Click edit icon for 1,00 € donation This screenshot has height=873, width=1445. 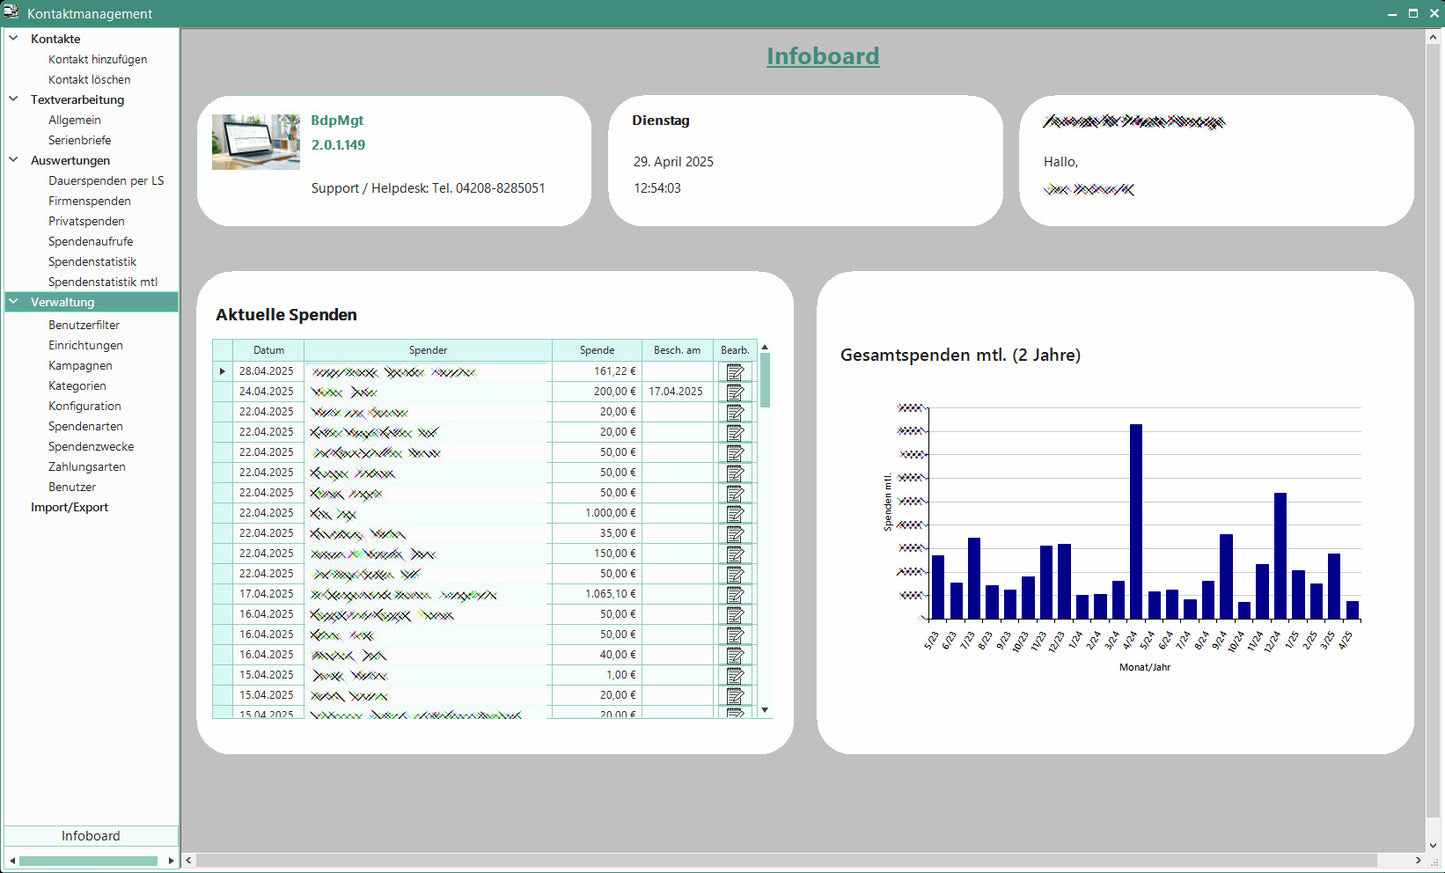pos(735,675)
